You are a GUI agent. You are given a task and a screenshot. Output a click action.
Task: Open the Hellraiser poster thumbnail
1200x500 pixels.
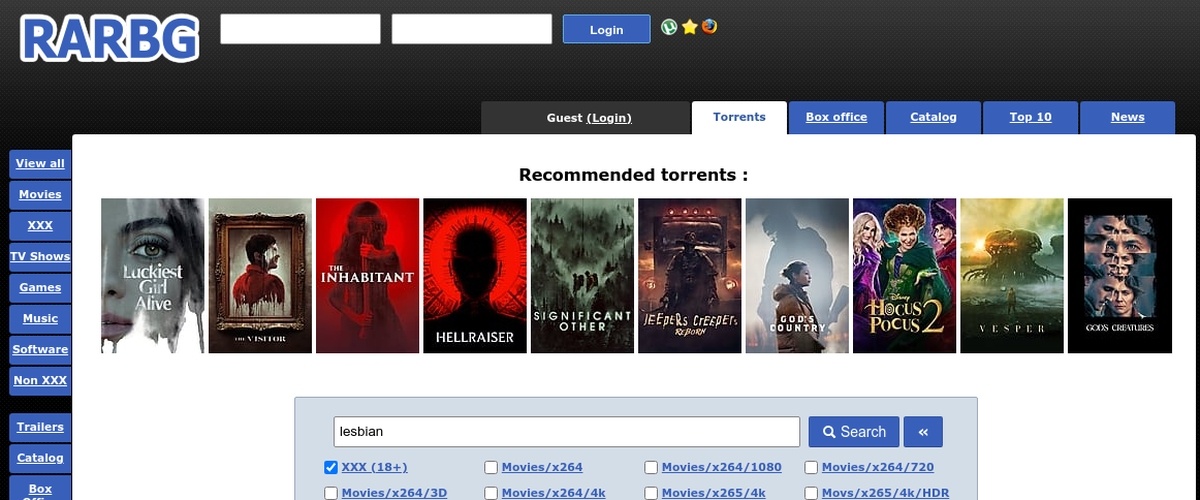(474, 276)
